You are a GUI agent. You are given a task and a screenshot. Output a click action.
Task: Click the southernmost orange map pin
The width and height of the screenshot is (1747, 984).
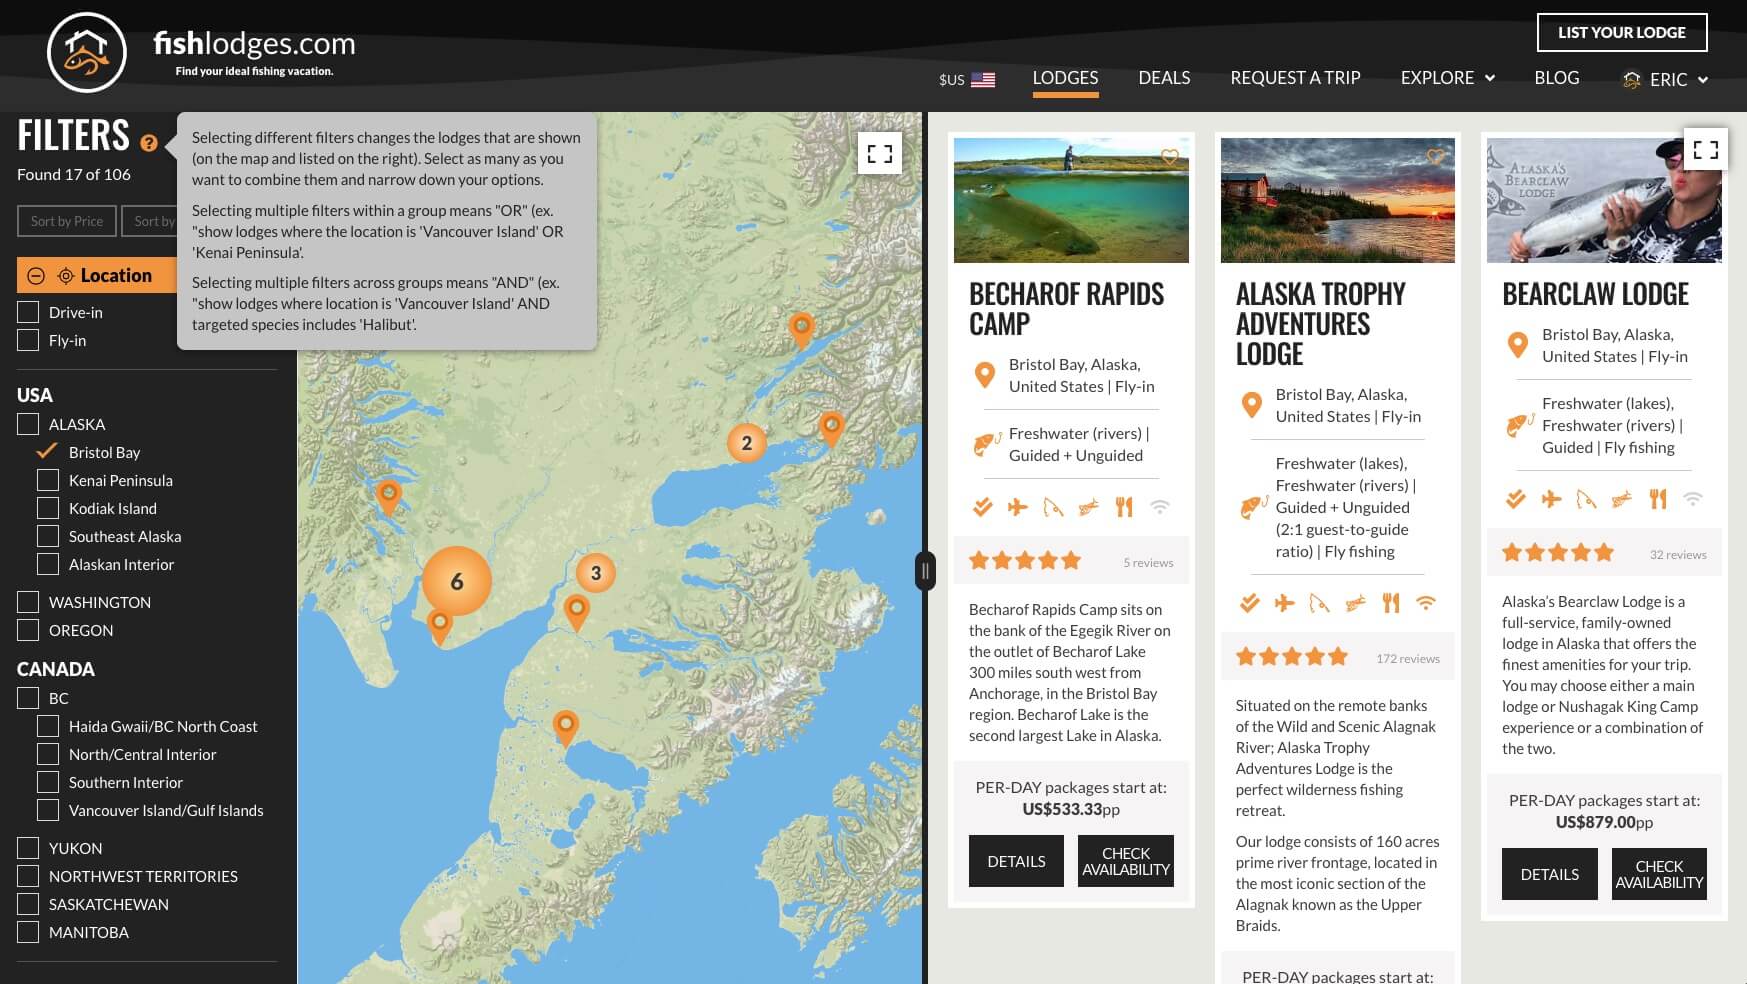click(x=565, y=728)
